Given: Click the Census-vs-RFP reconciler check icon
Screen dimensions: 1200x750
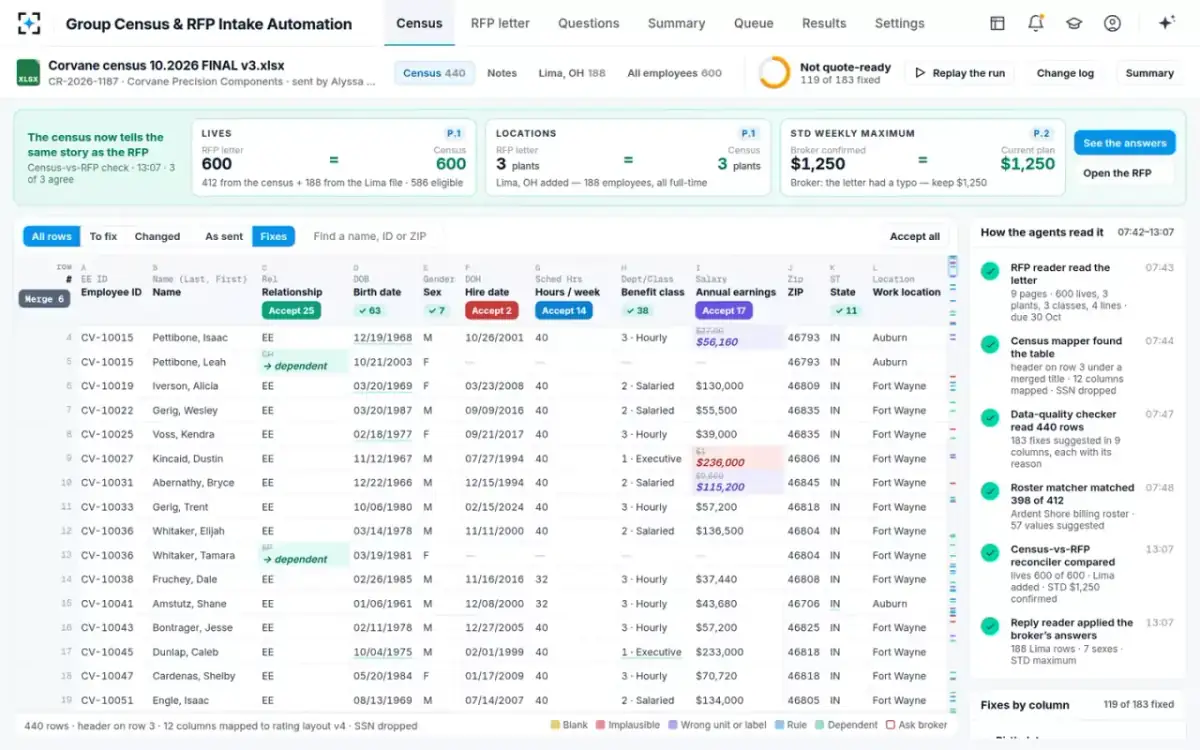Looking at the screenshot, I should [x=990, y=552].
